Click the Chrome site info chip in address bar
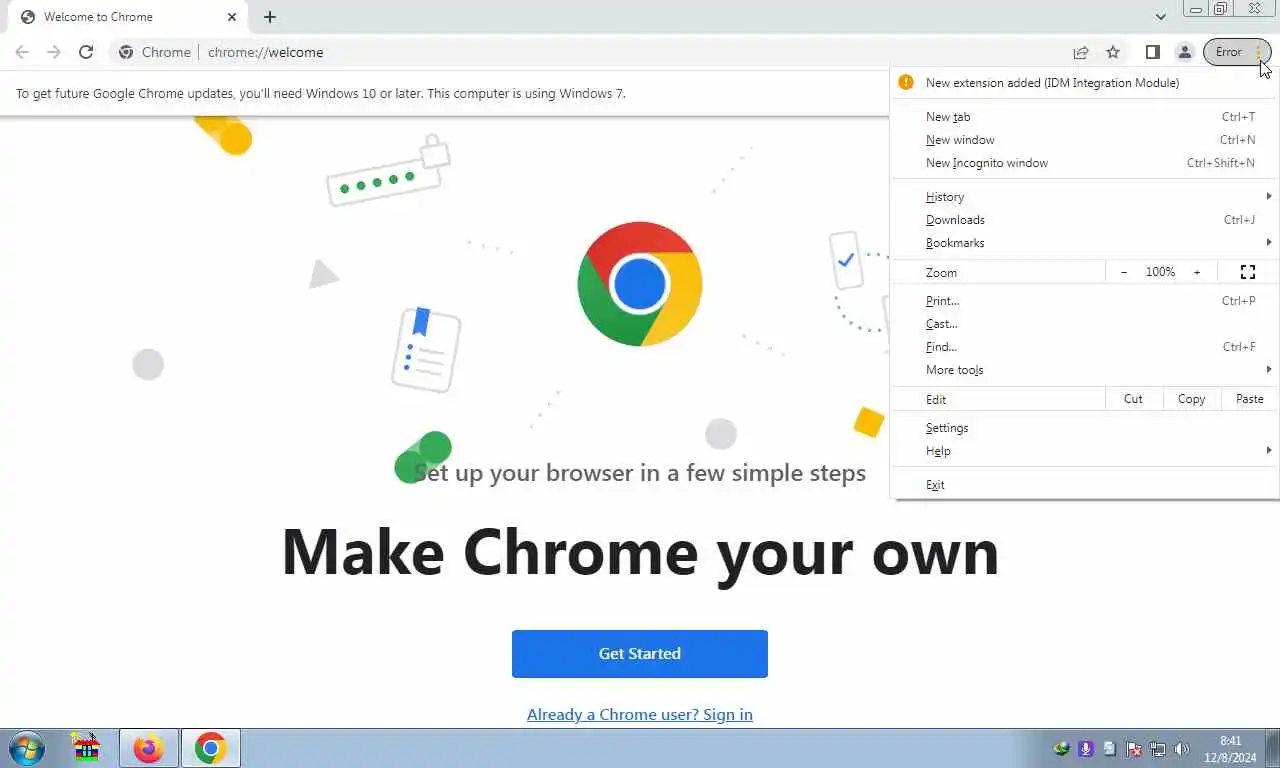Screen dimensions: 1280x768 point(155,52)
